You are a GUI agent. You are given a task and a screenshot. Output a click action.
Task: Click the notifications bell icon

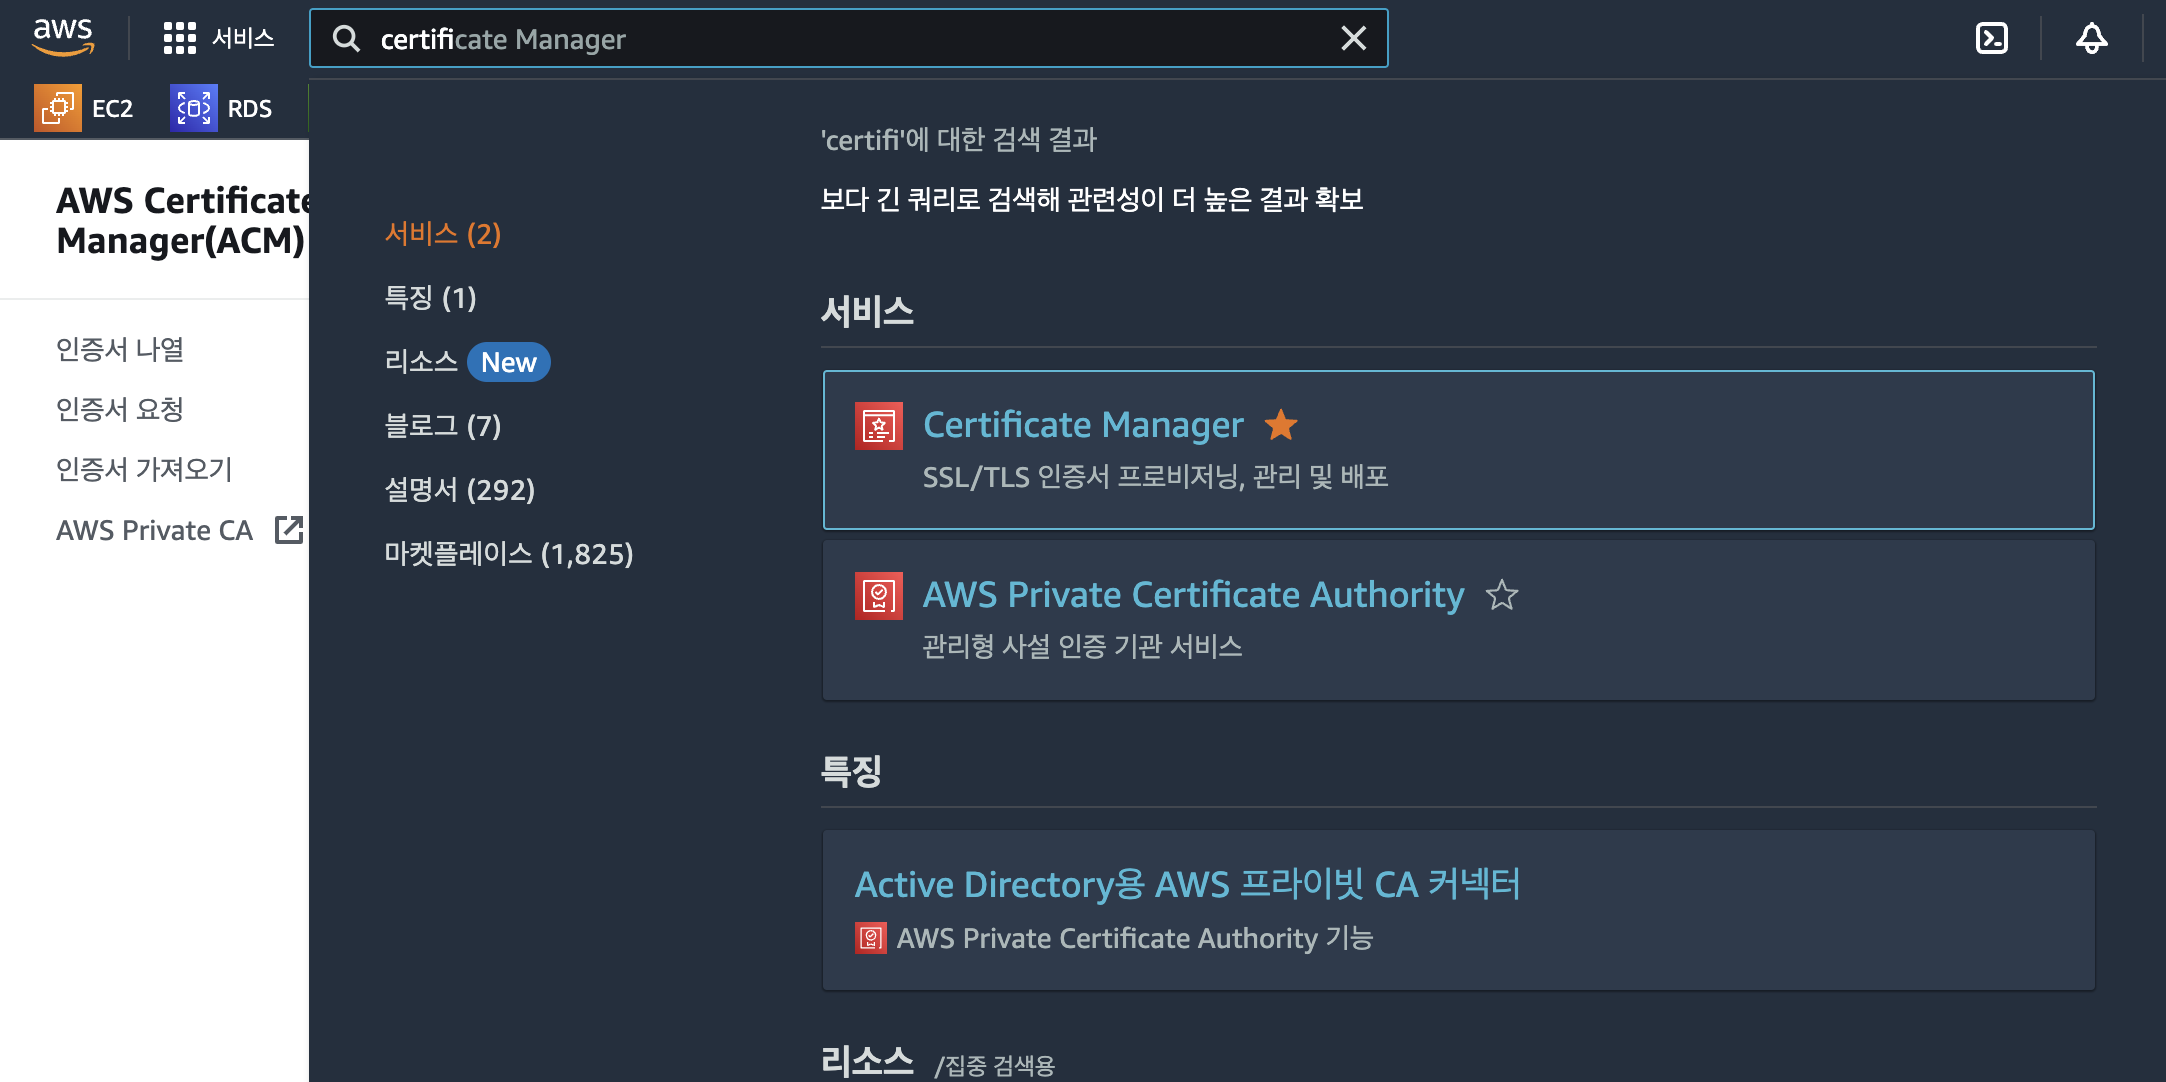[2091, 38]
